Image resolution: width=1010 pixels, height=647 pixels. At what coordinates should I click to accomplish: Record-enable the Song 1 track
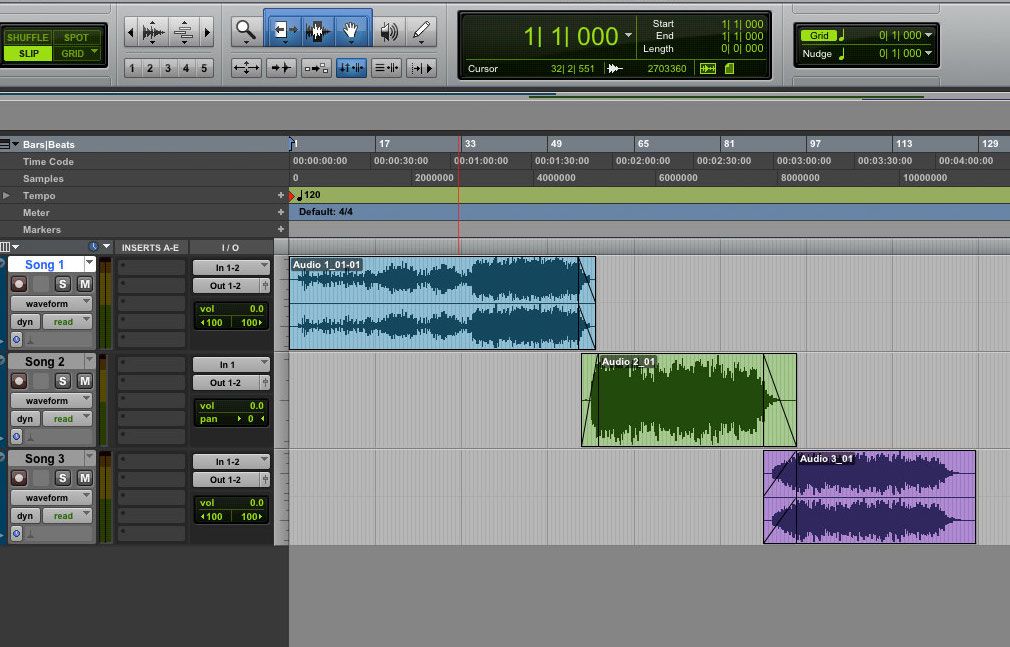click(x=19, y=284)
